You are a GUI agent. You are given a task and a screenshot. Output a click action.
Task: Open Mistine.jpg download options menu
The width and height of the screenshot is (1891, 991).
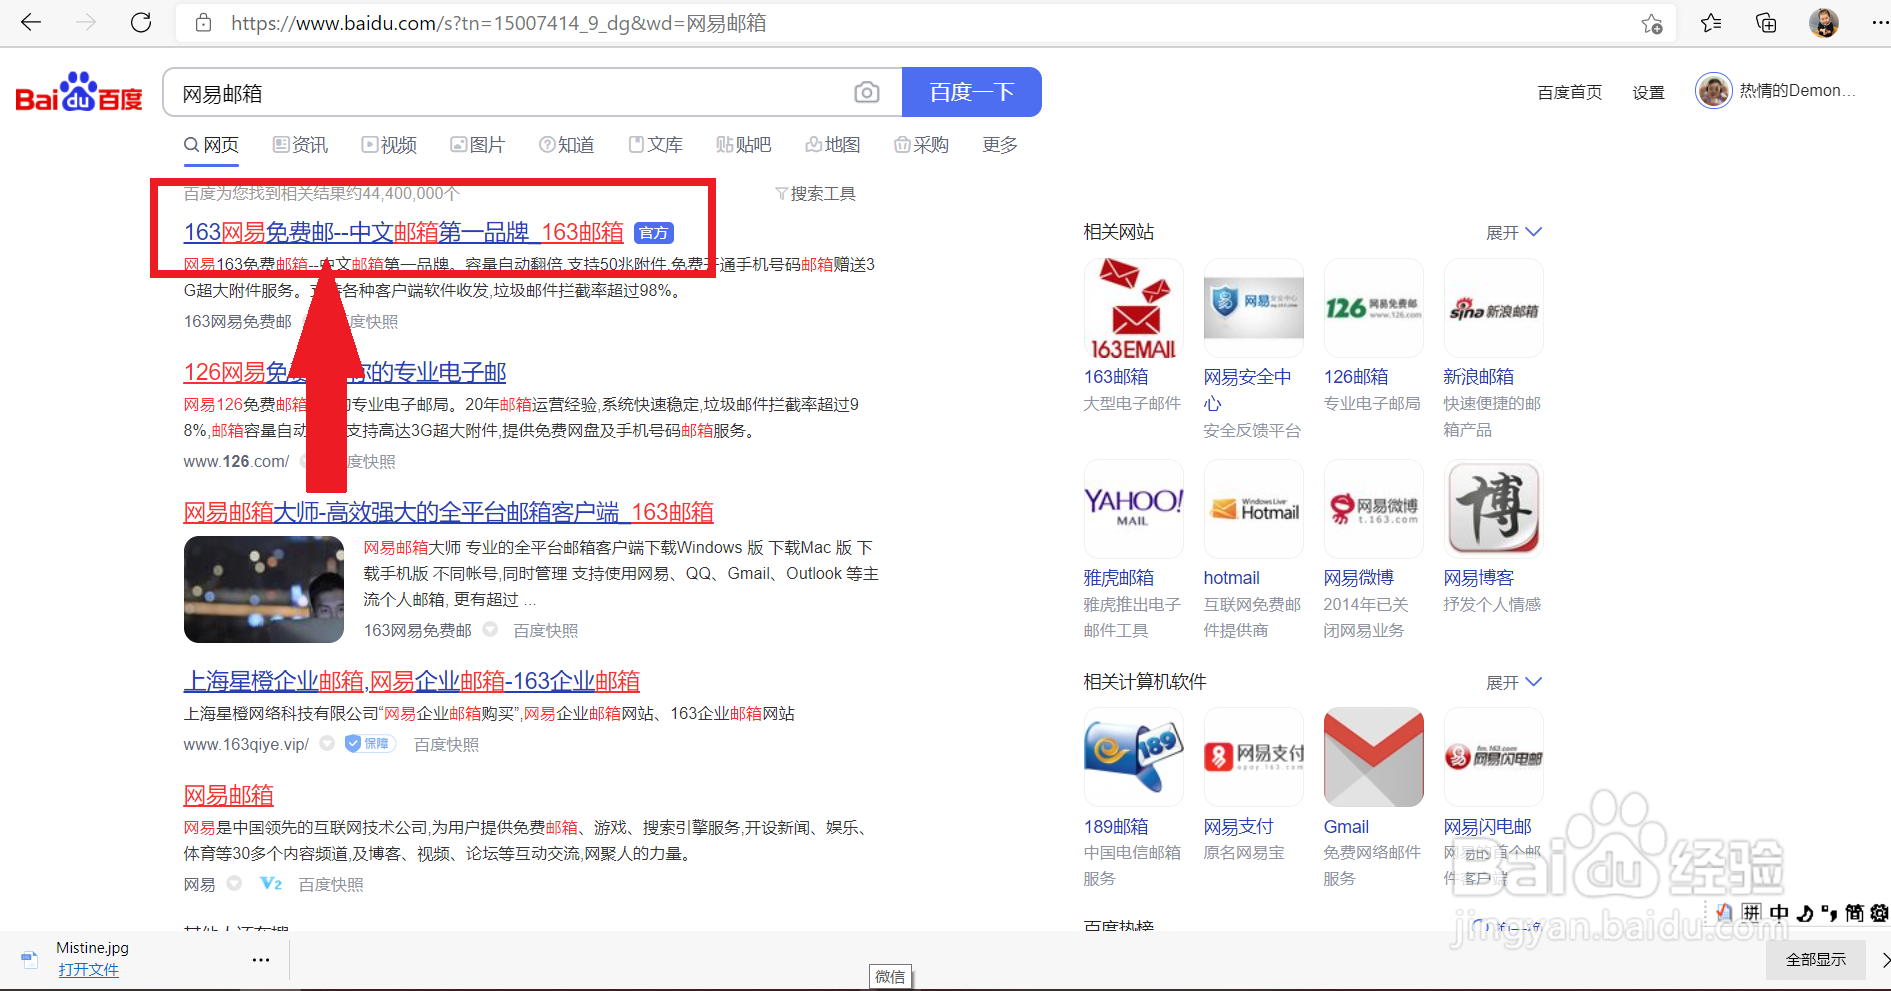click(261, 960)
